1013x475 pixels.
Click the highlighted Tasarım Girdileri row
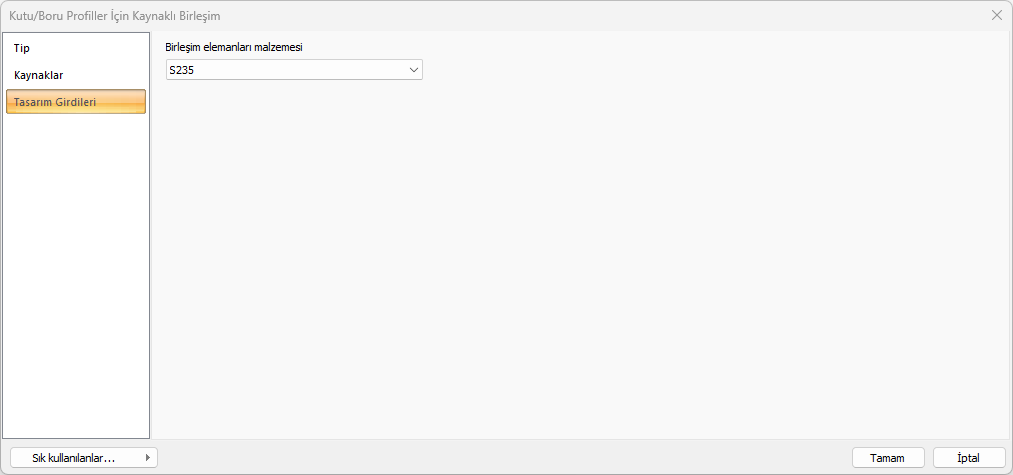pyautogui.click(x=76, y=102)
